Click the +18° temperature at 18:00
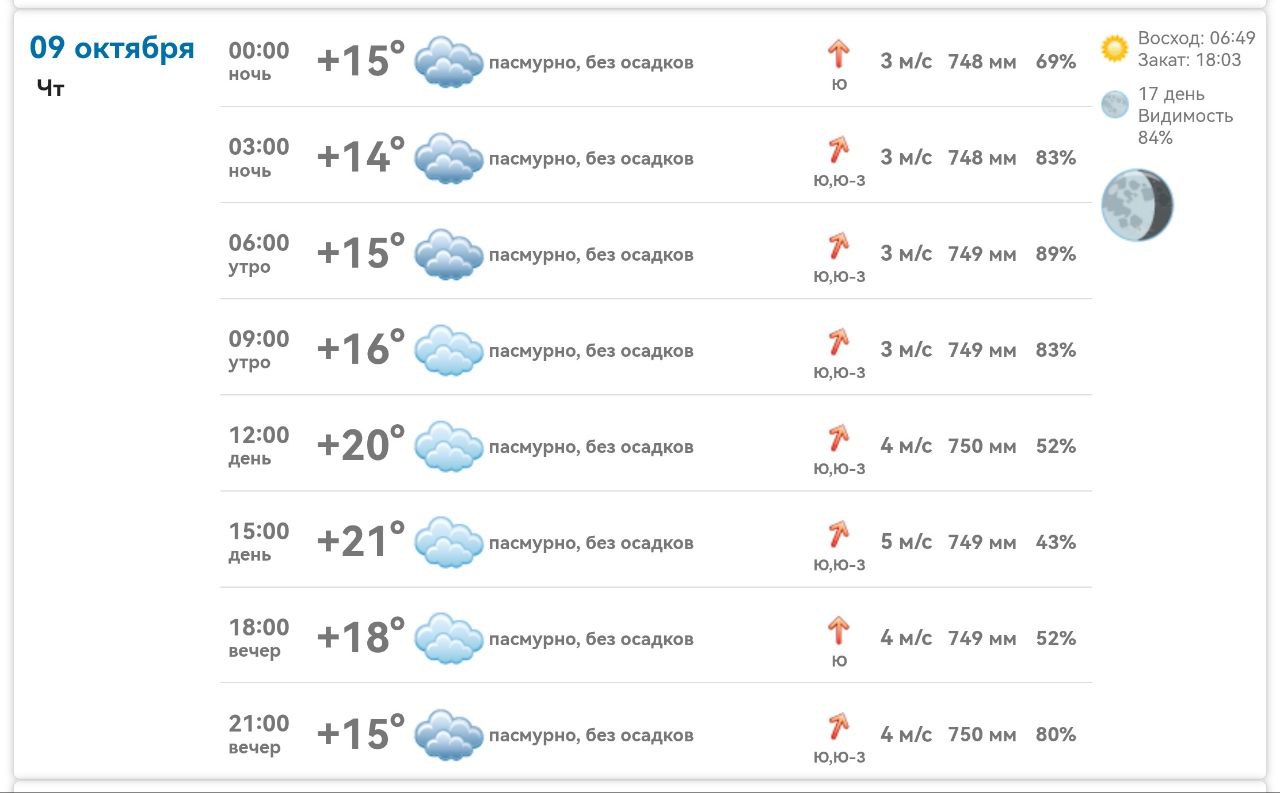This screenshot has height=793, width=1280. click(360, 637)
